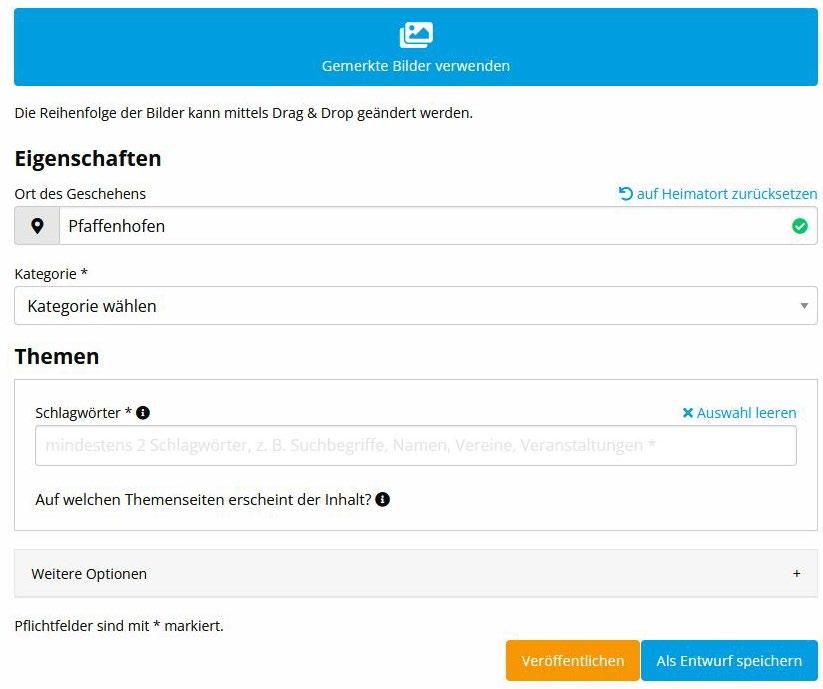Click the green checkmark validation icon
The width and height of the screenshot is (823, 689).
799,226
